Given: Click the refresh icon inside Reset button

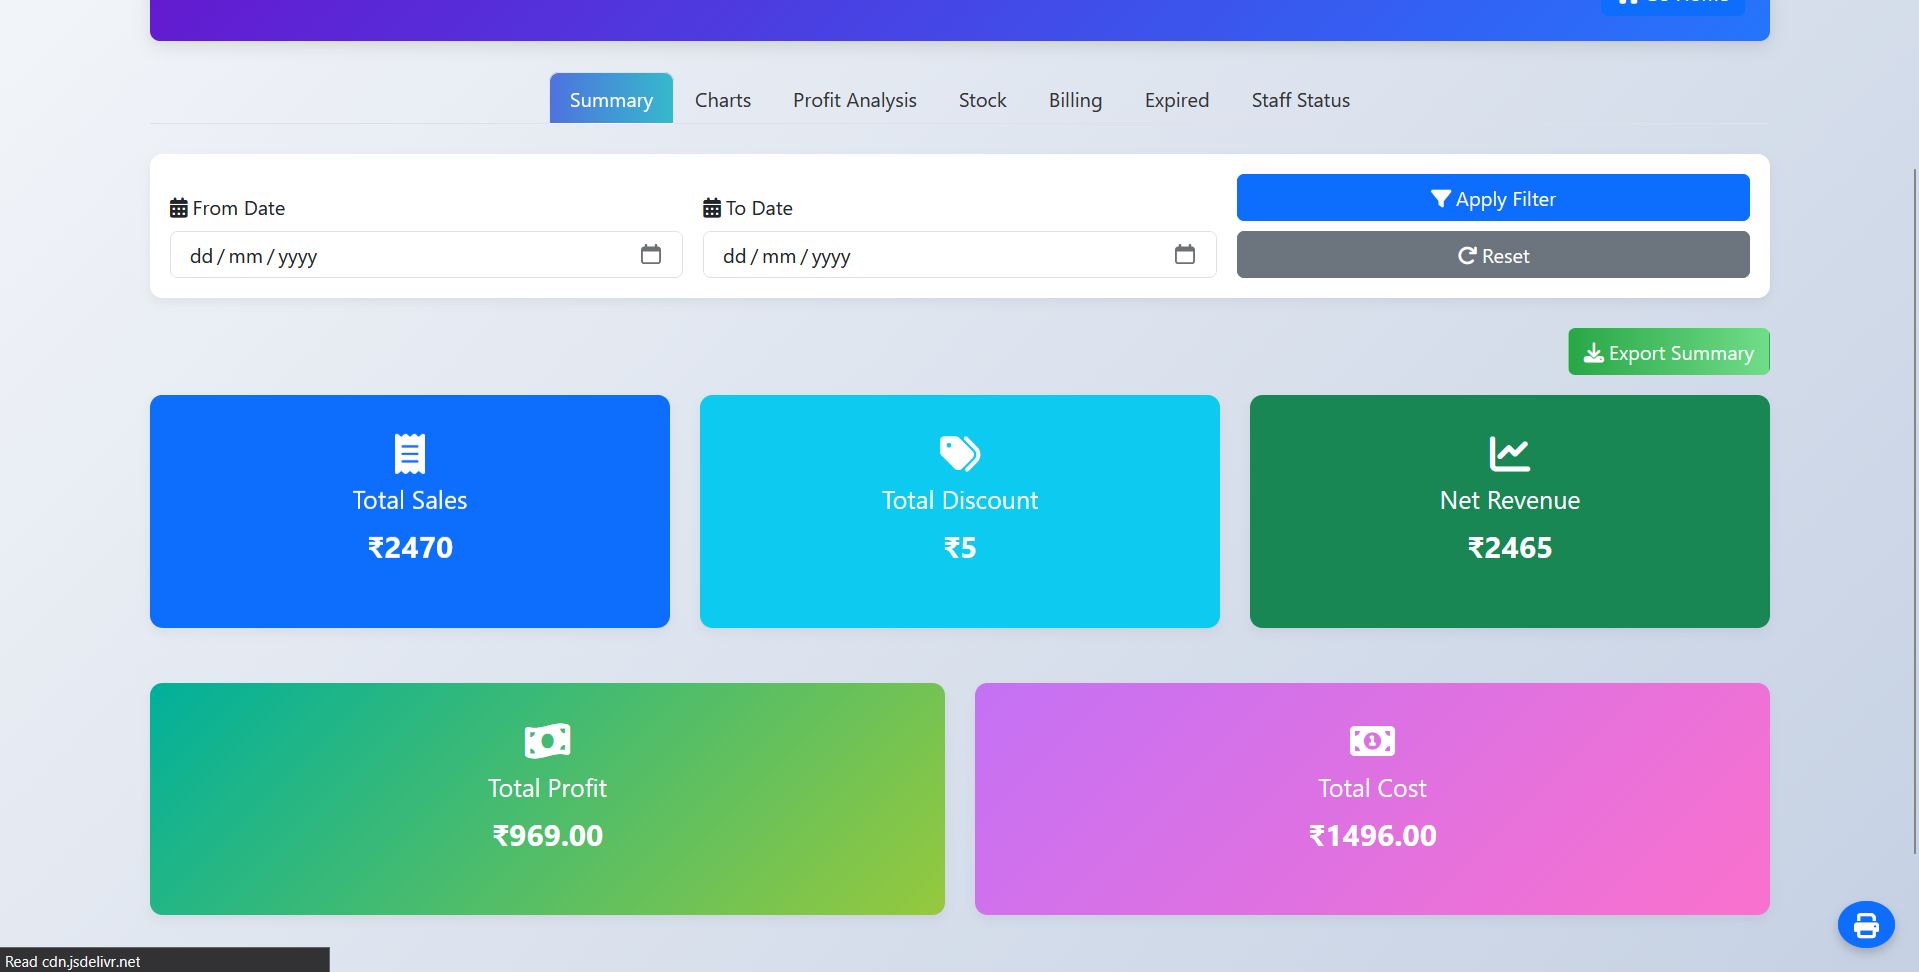Looking at the screenshot, I should 1466,255.
